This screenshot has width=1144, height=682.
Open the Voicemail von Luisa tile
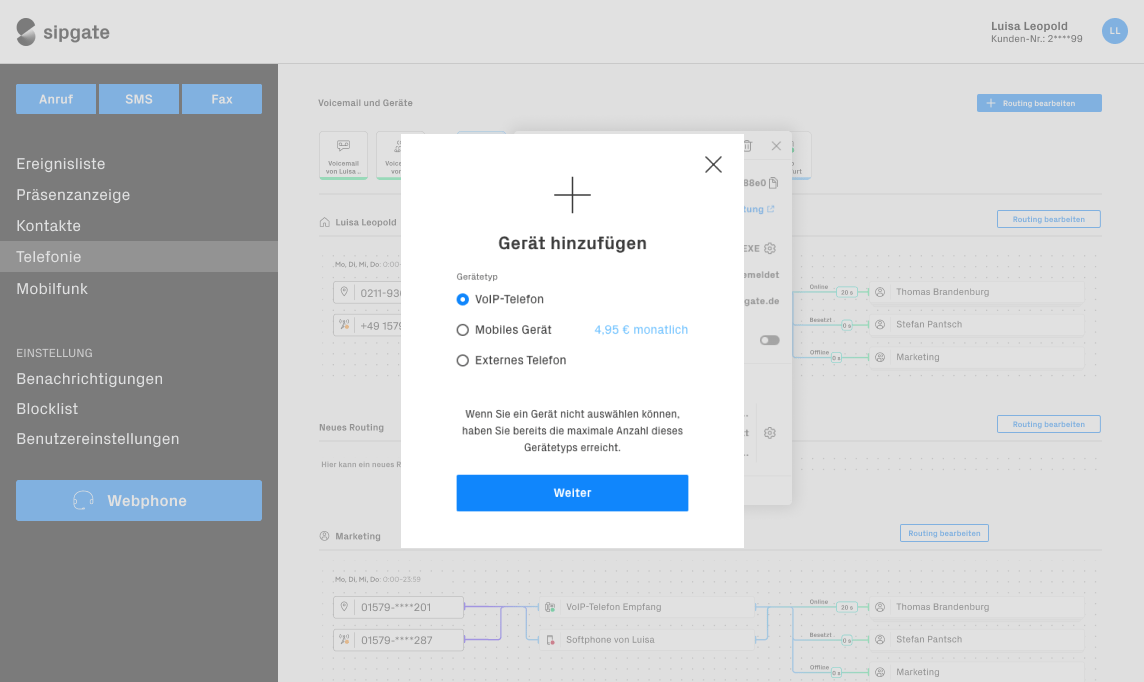(x=343, y=155)
